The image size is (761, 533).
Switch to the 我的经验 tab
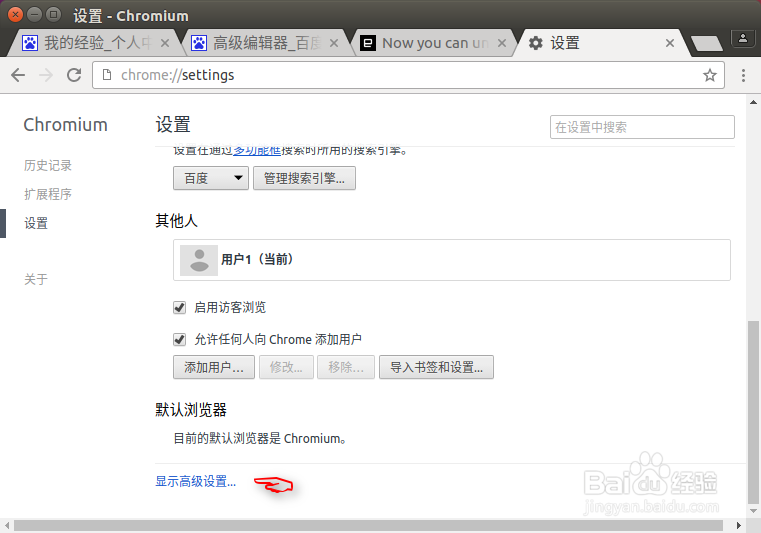95,43
